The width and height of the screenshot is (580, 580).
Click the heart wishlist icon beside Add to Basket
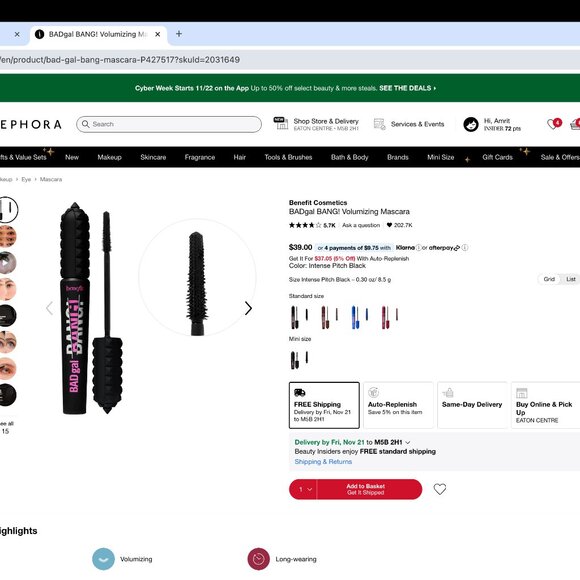(439, 489)
